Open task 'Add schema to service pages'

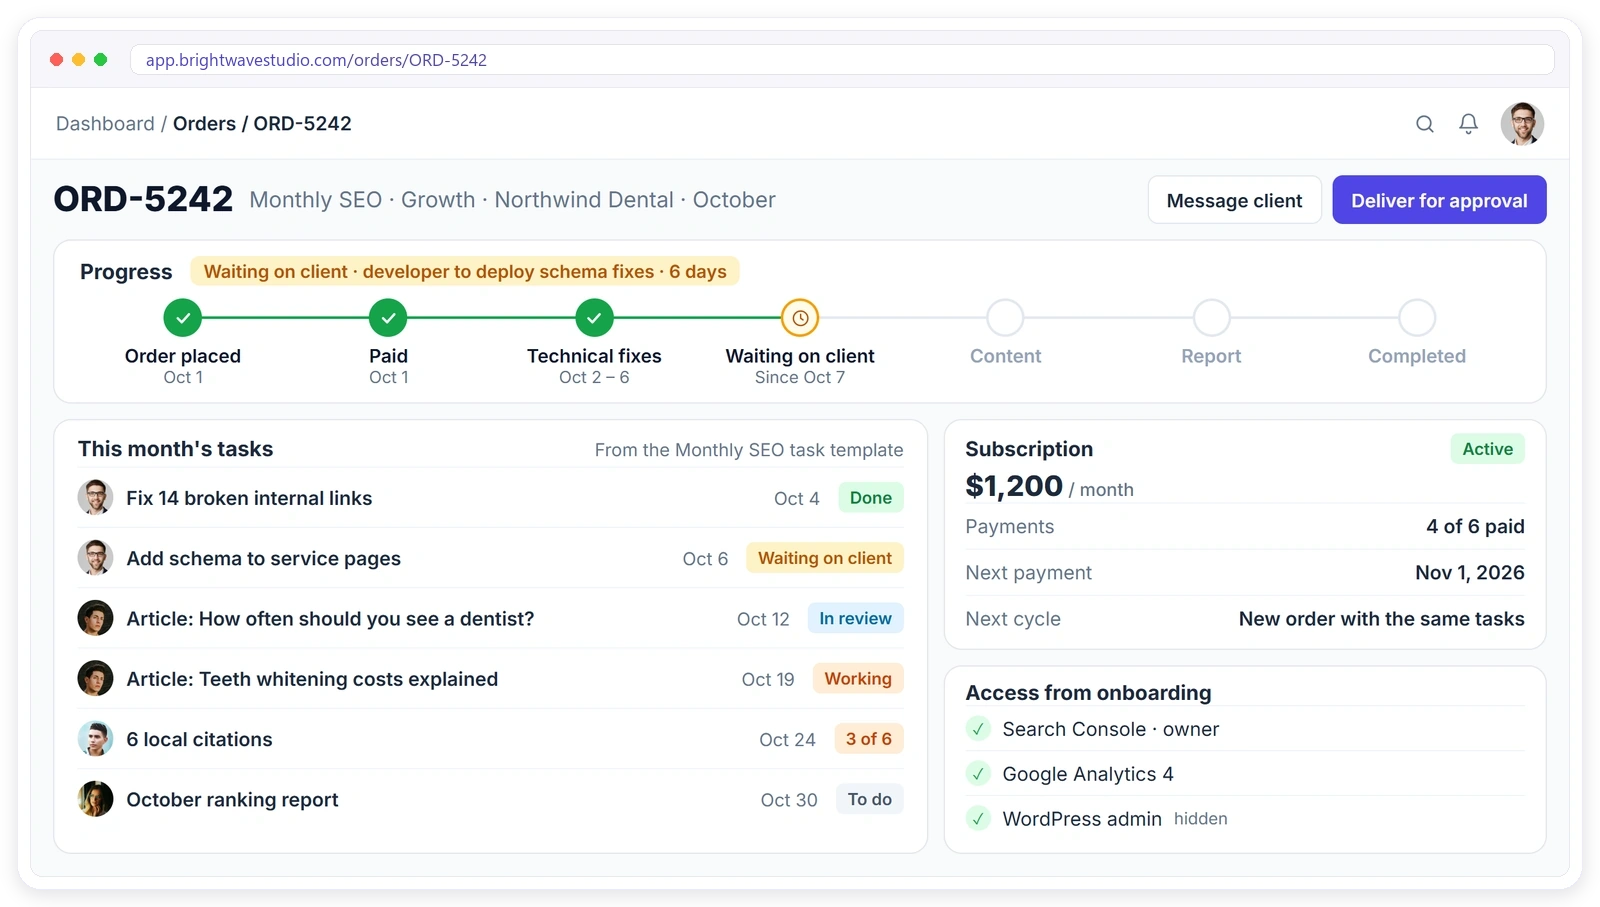(x=263, y=558)
